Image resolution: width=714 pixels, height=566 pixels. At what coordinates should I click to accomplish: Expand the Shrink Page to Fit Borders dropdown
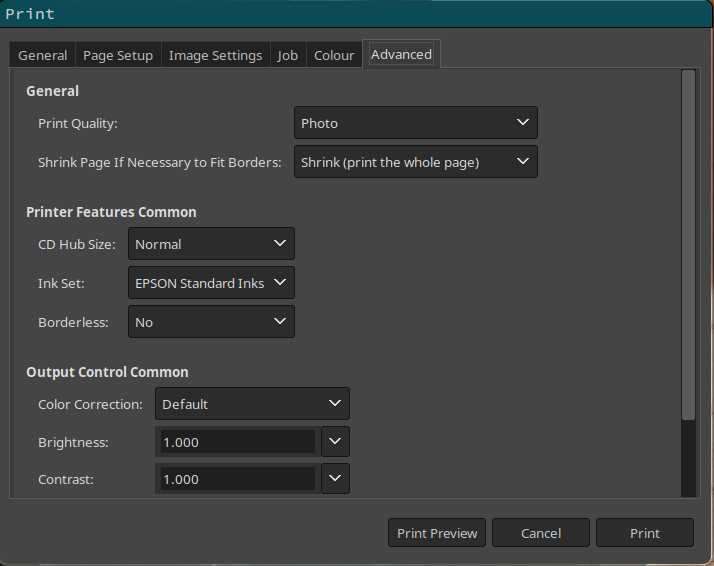415,162
